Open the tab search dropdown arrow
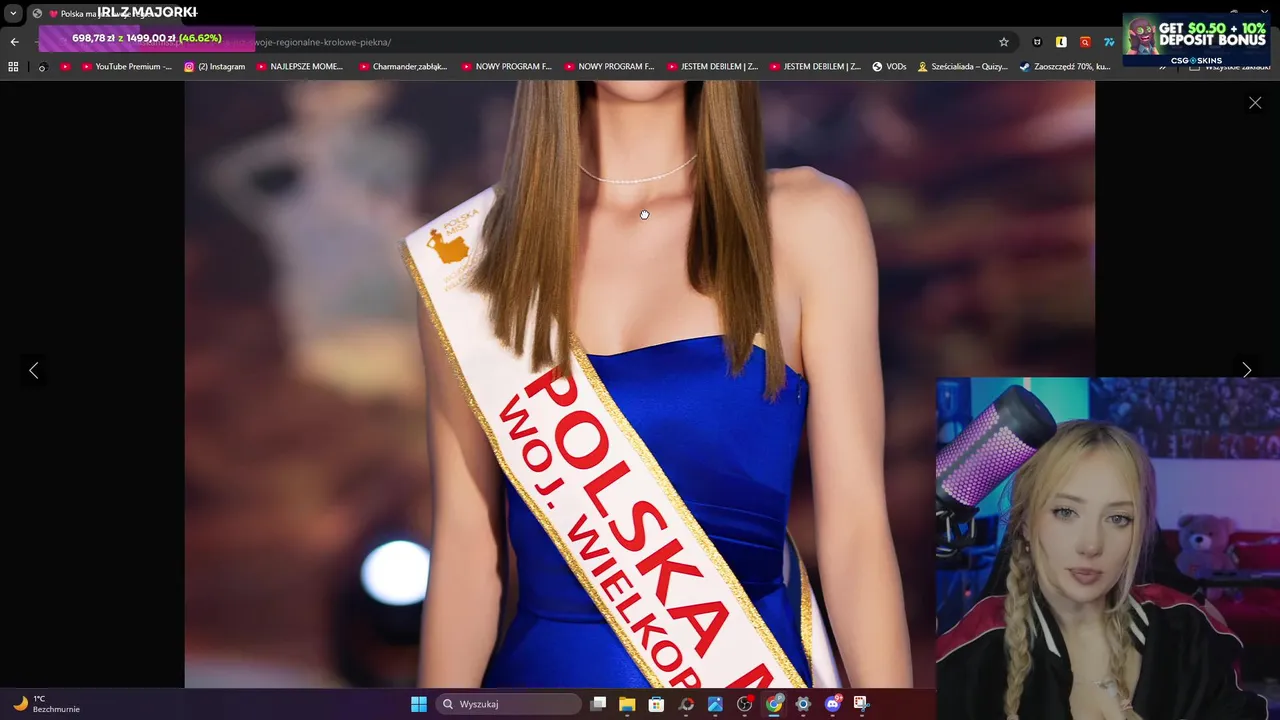This screenshot has width=1280, height=720. [x=13, y=13]
